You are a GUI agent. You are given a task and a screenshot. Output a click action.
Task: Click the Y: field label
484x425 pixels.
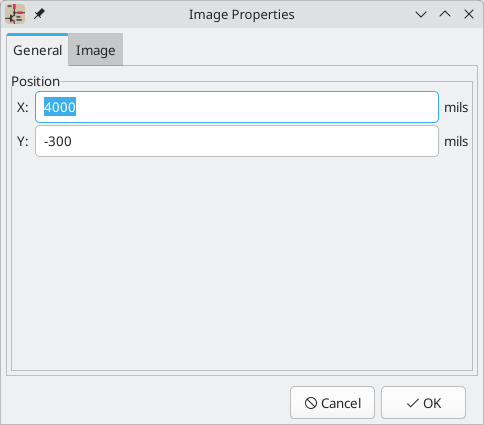(23, 141)
